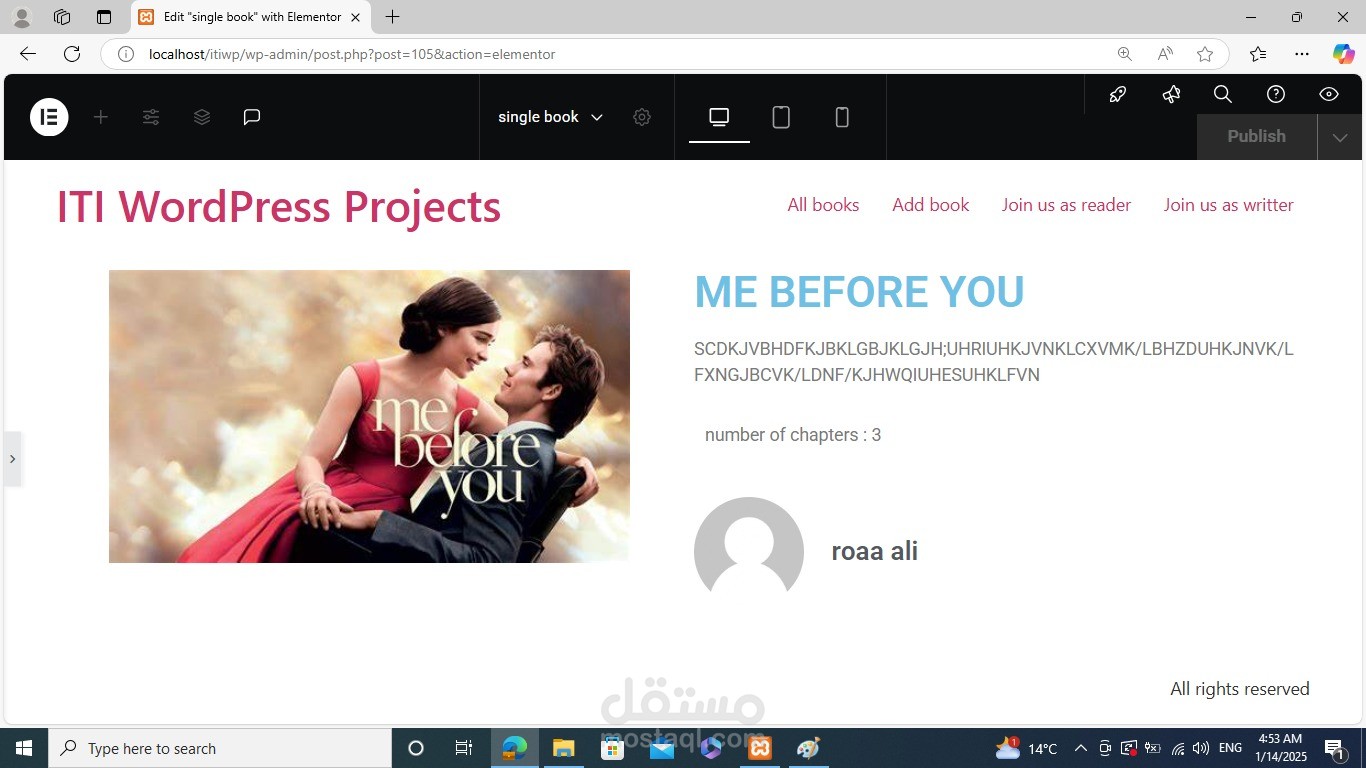The height and width of the screenshot is (768, 1366).
Task: Click the Elementor logo icon
Action: 49,117
